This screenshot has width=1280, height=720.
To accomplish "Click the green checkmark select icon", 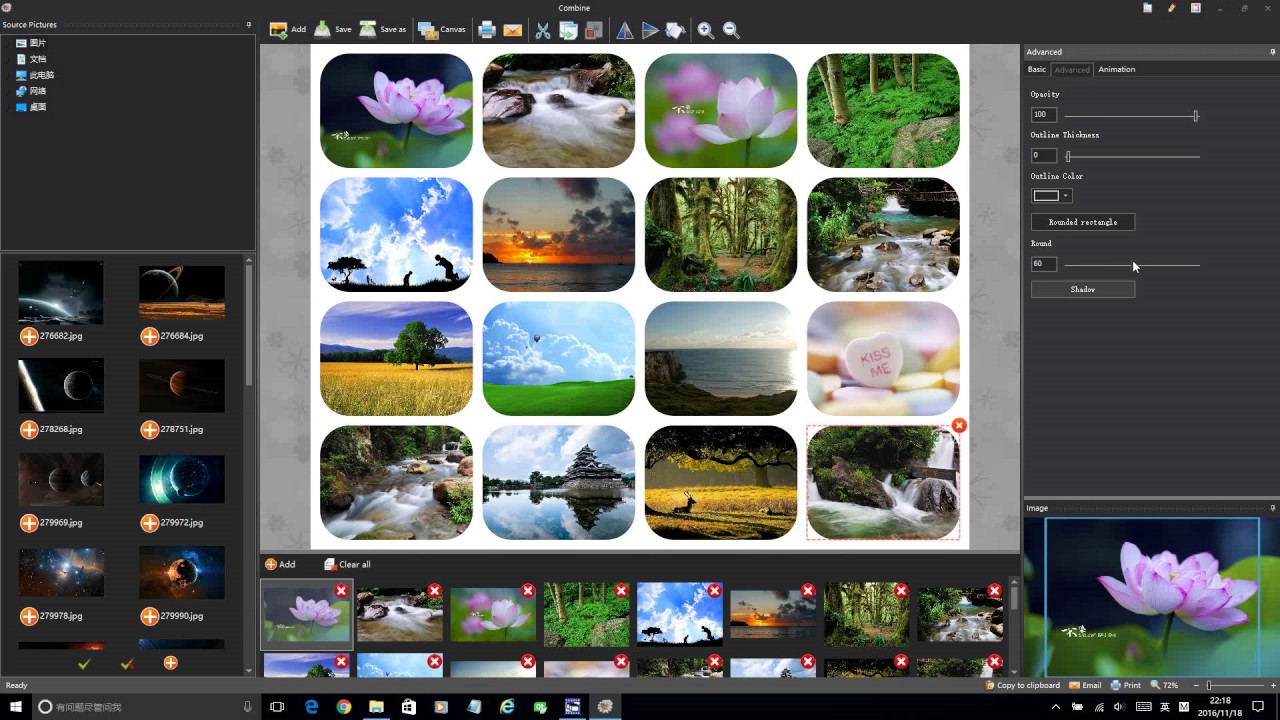I will tap(84, 663).
